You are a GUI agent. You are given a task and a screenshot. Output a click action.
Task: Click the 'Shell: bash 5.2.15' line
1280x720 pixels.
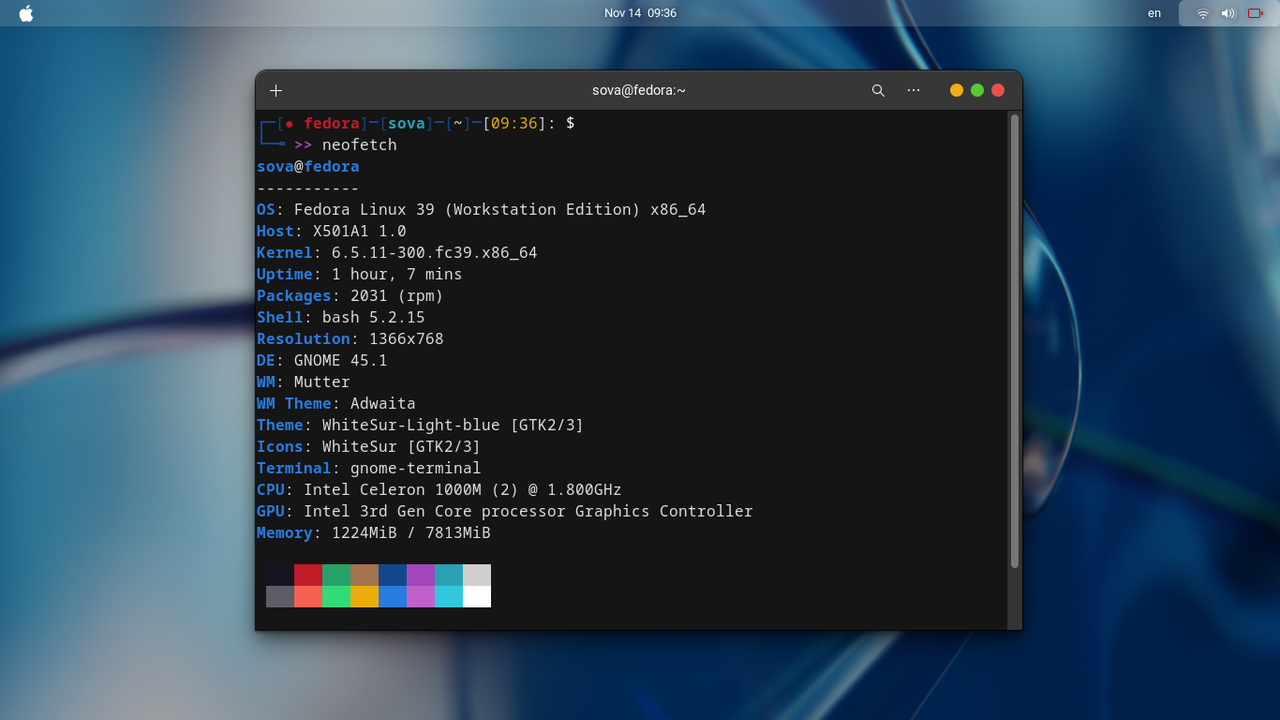point(341,317)
